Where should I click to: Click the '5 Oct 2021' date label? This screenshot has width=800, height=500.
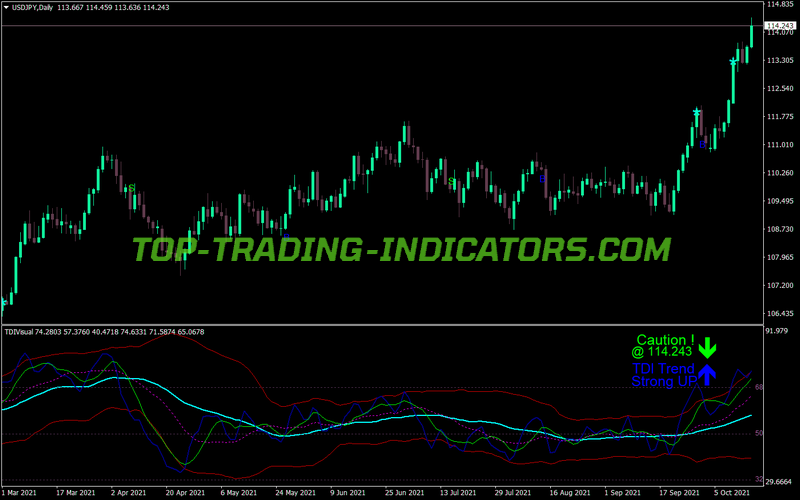(732, 493)
